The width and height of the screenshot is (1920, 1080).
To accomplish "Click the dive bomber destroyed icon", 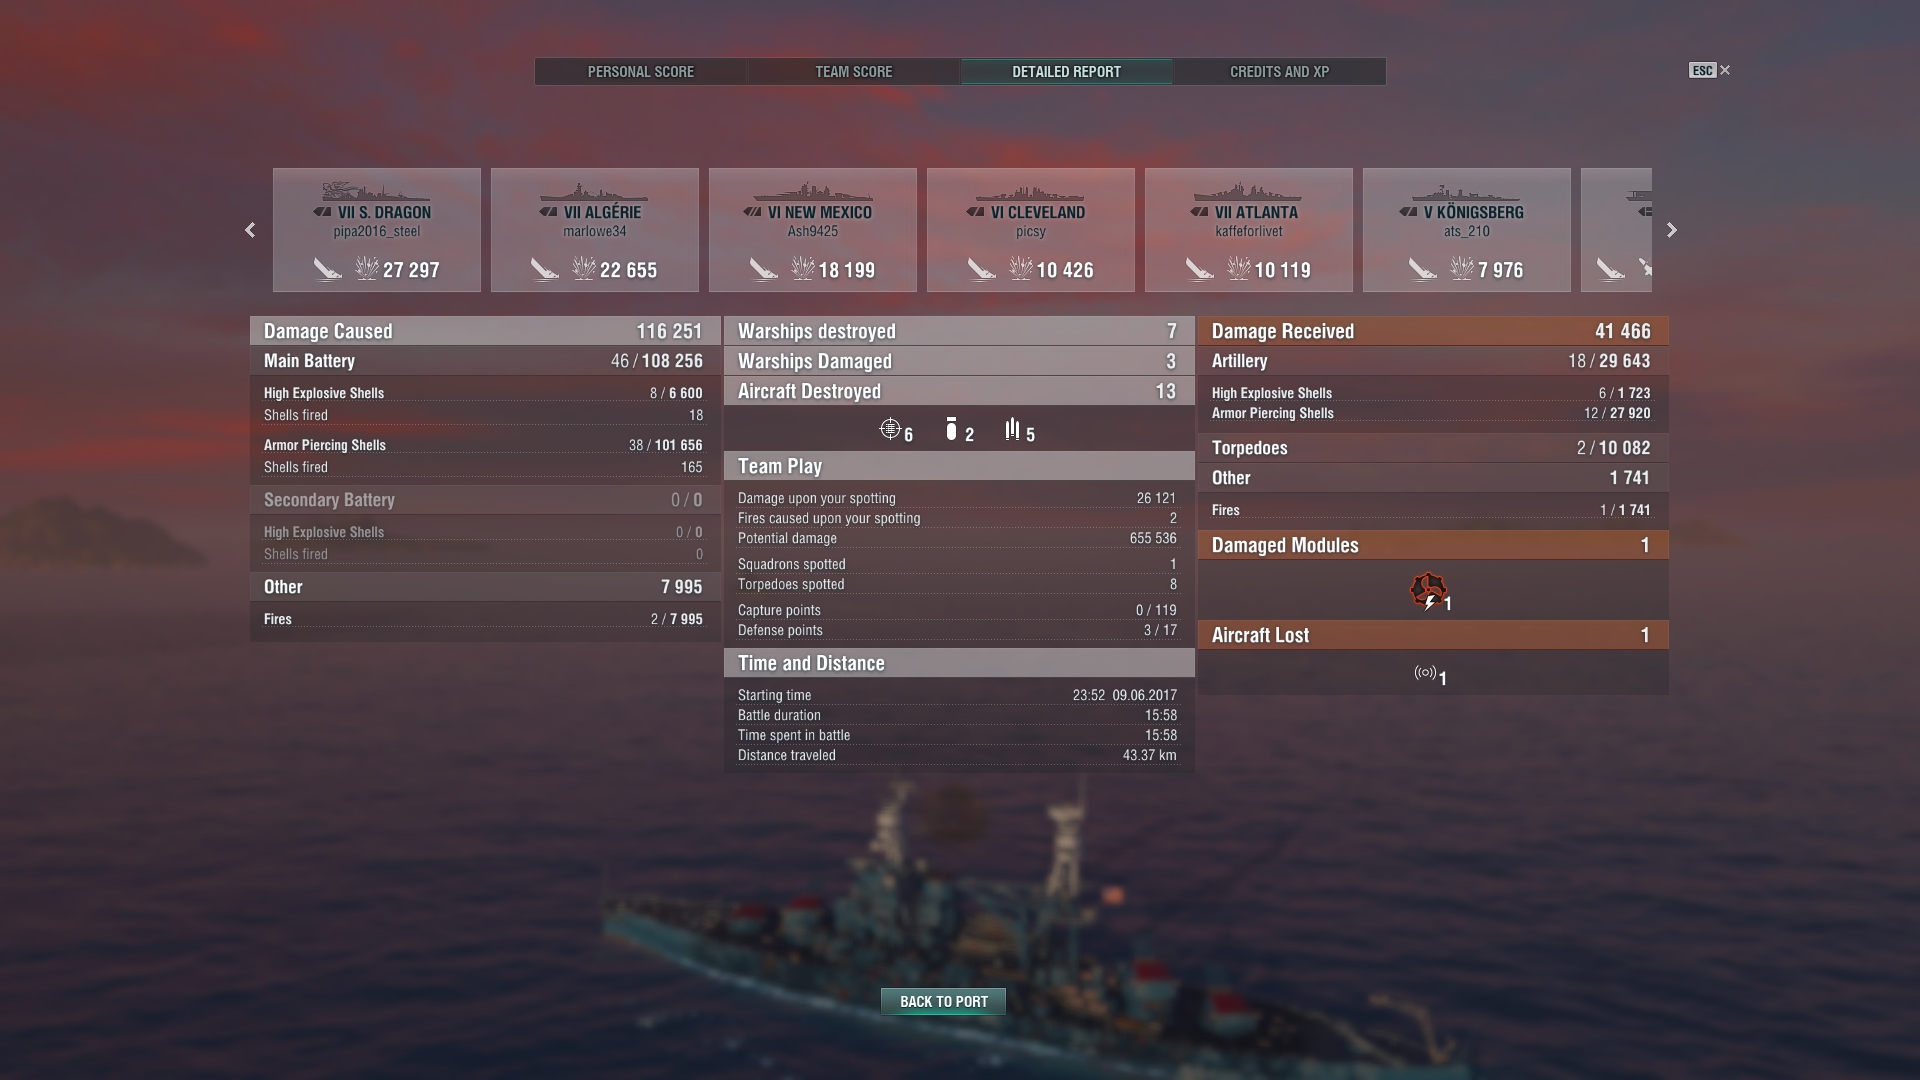I will (x=951, y=429).
